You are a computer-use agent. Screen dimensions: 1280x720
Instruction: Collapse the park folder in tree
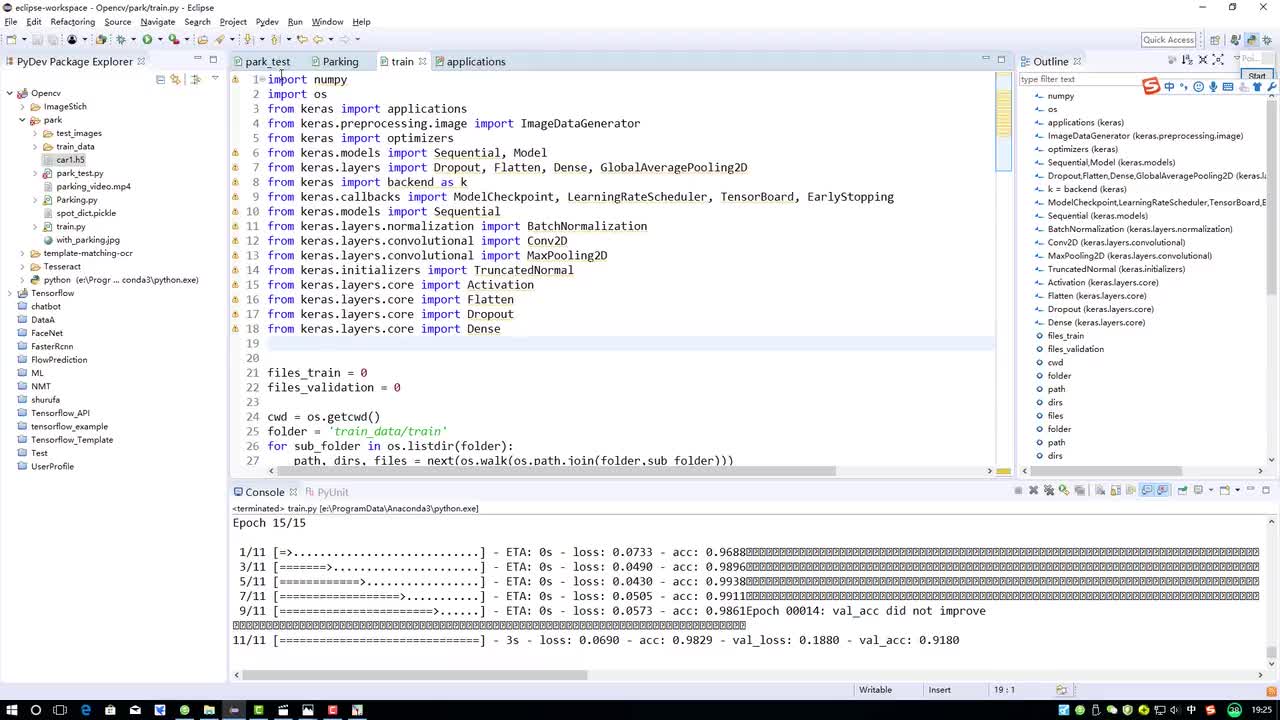point(22,120)
